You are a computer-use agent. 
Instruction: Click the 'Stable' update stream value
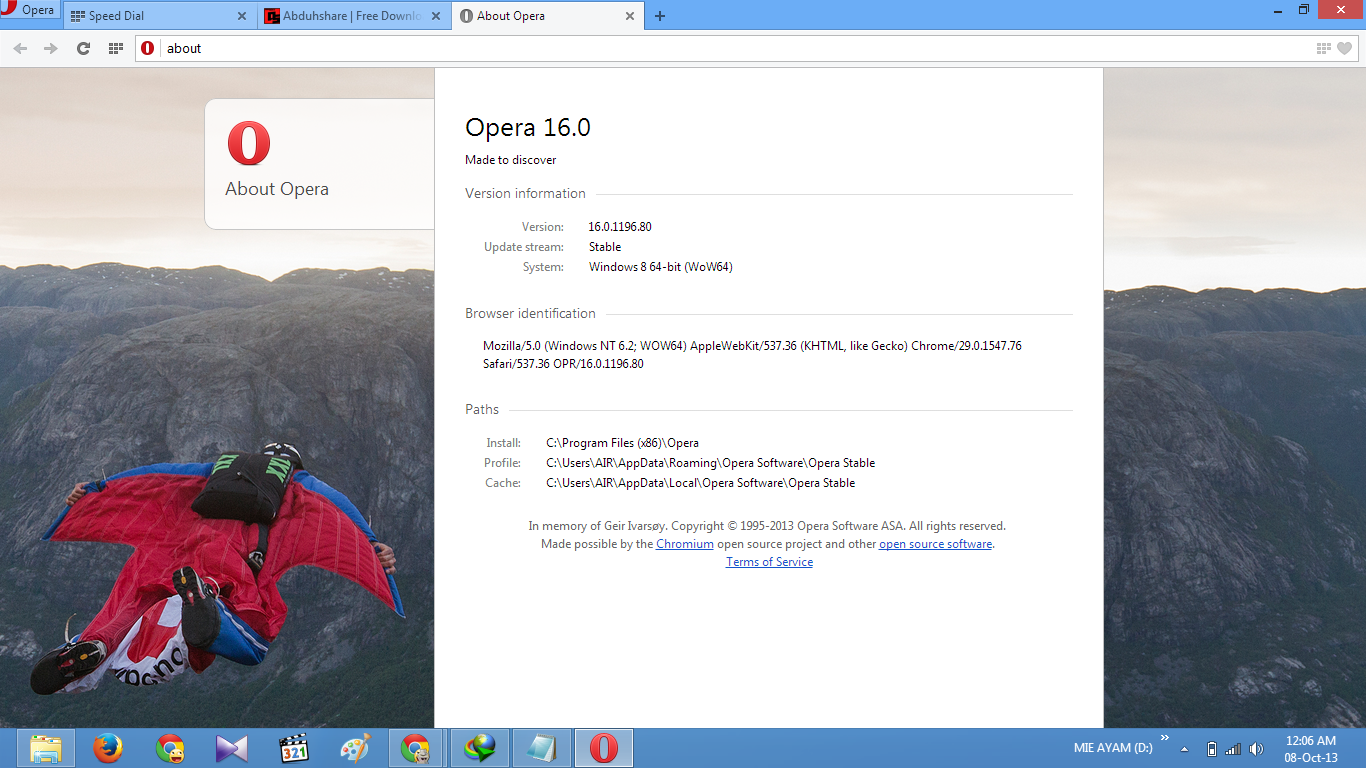click(x=605, y=247)
